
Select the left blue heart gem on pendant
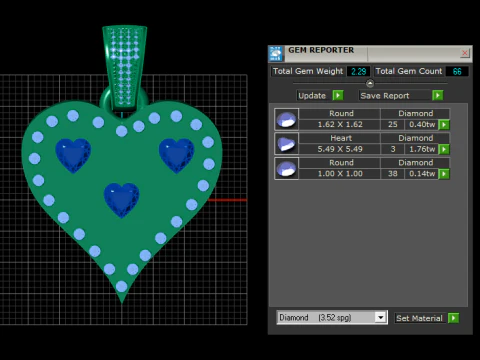(73, 155)
